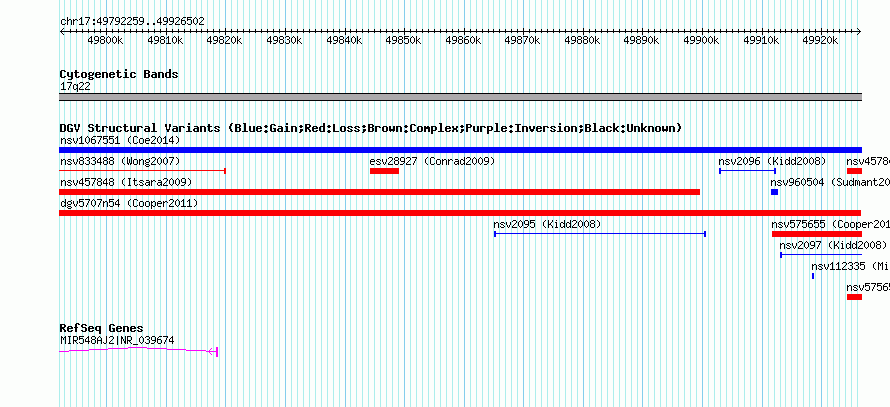Select the red nsv575655 loss bar

click(x=817, y=234)
